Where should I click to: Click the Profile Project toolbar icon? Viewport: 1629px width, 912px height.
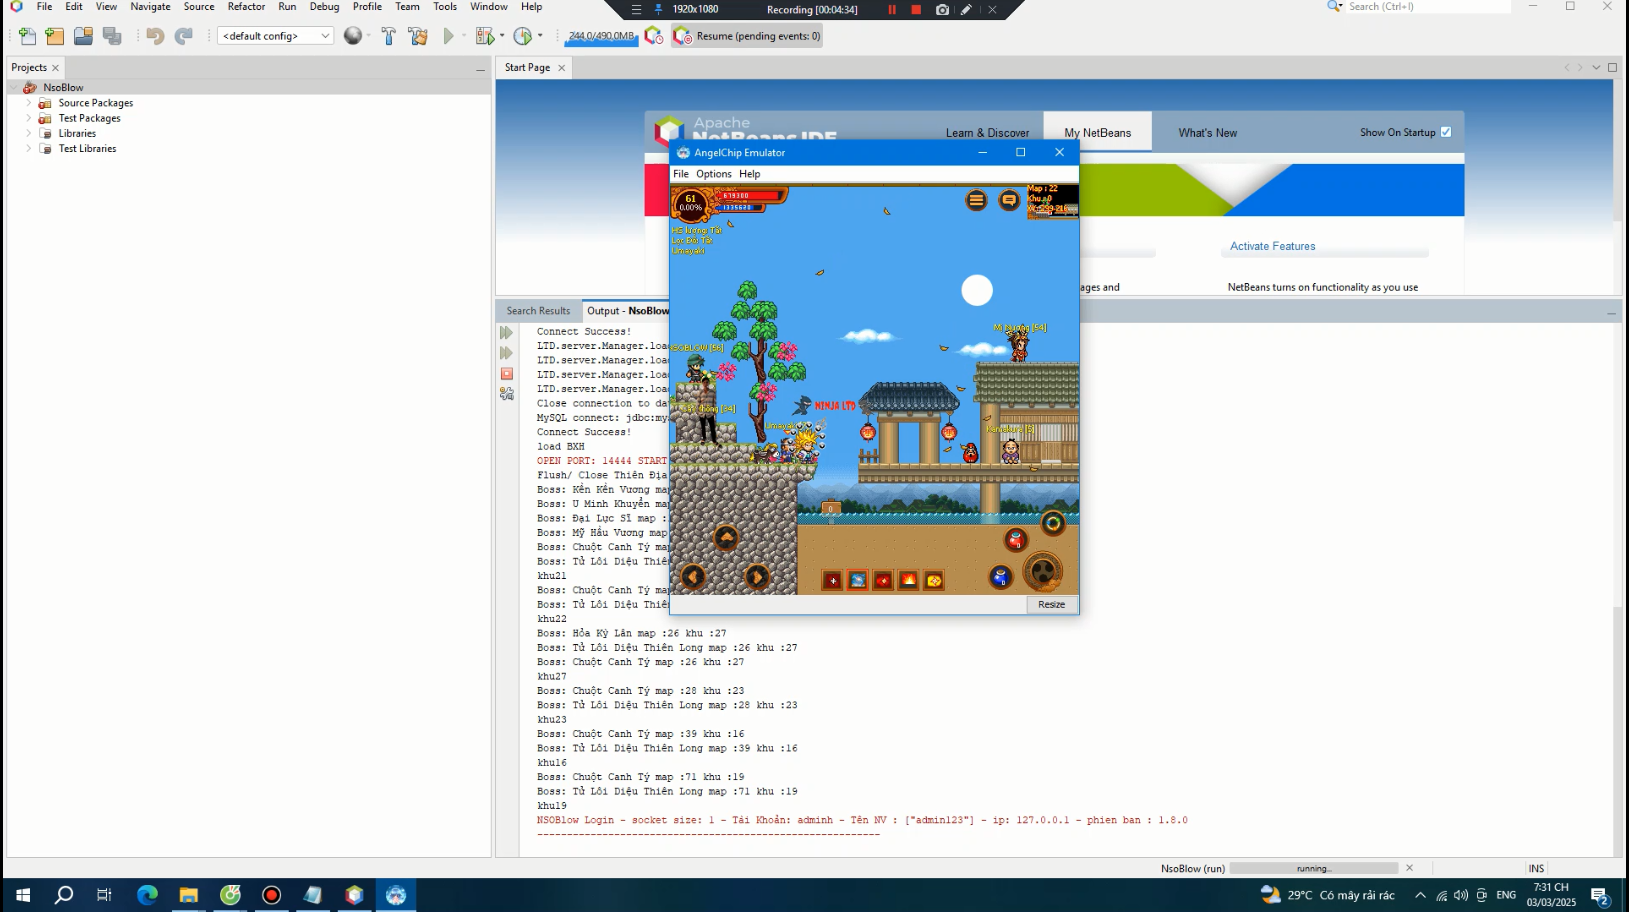coord(522,36)
